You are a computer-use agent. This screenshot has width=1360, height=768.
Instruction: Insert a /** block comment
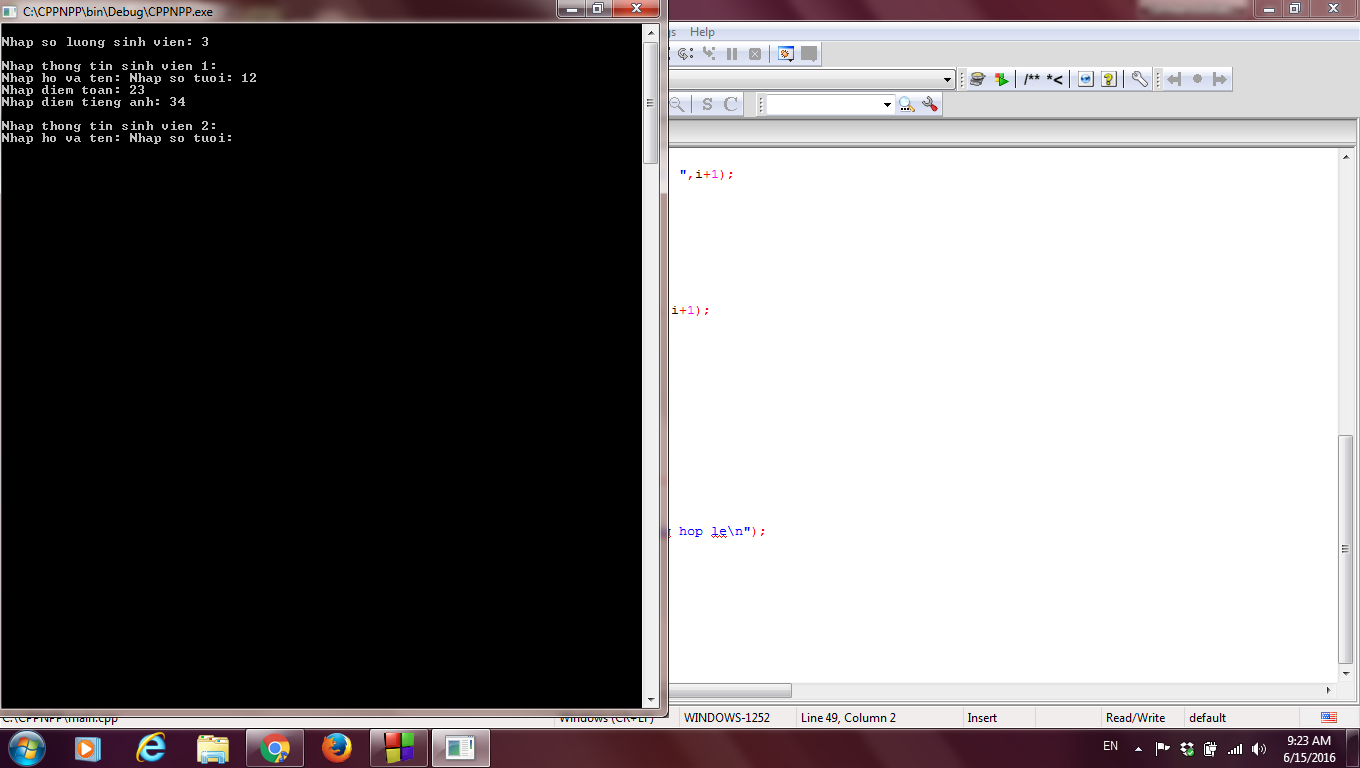click(x=1032, y=79)
